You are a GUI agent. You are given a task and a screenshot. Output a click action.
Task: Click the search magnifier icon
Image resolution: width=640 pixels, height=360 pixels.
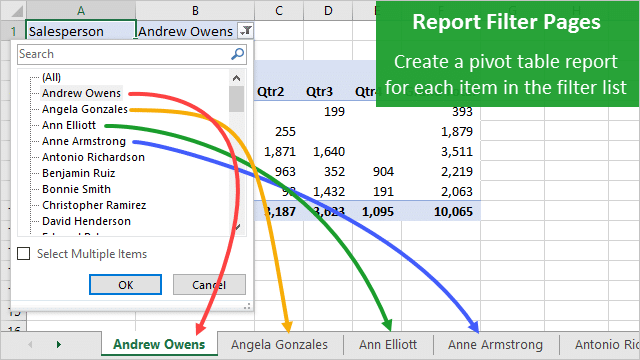click(238, 54)
